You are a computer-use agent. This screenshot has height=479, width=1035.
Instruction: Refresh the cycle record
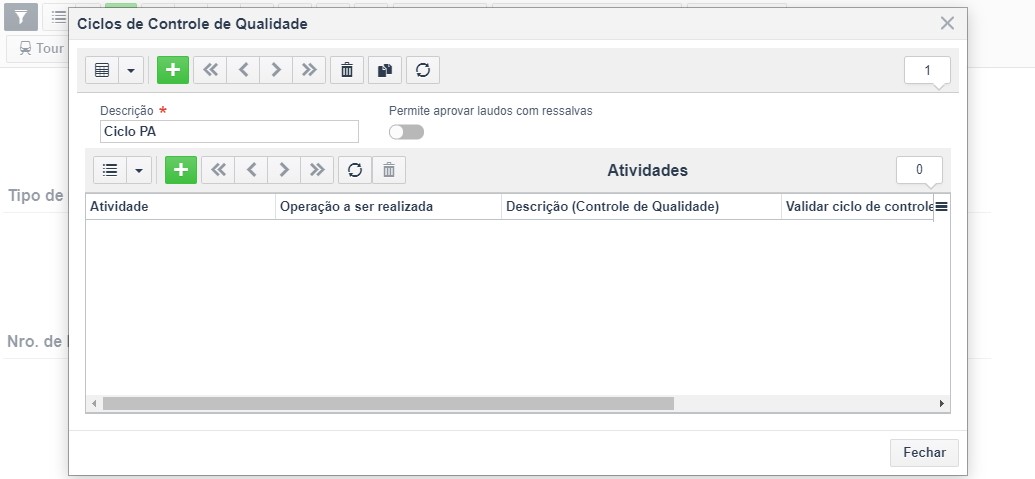click(423, 70)
